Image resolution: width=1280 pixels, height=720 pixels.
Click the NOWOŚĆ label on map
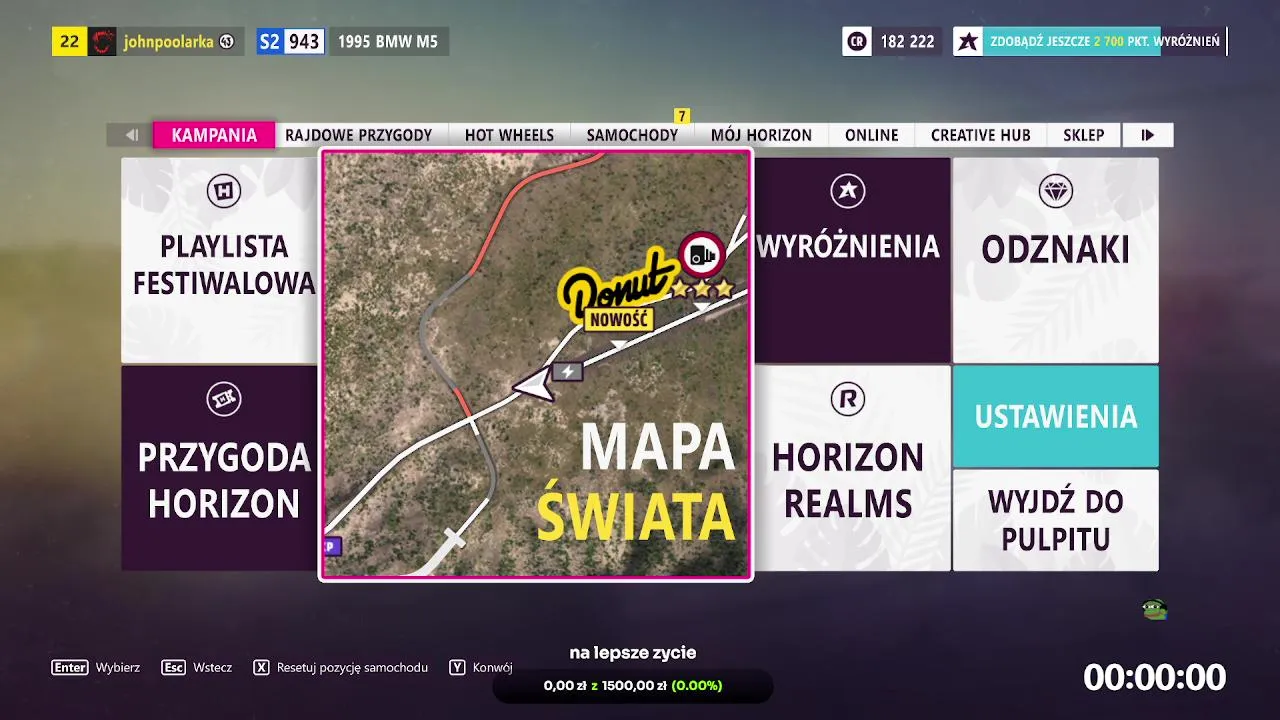tap(619, 320)
